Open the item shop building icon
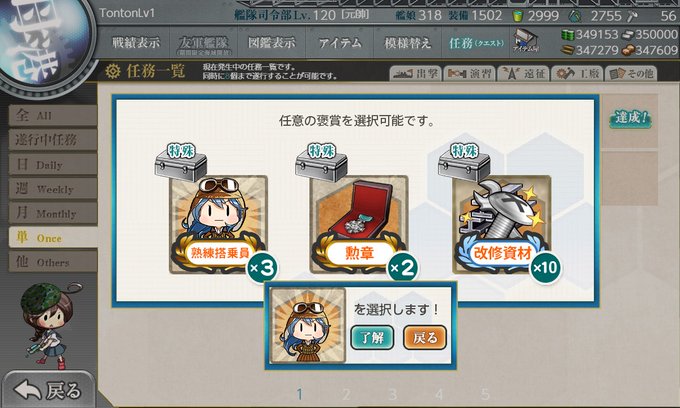 [x=526, y=40]
